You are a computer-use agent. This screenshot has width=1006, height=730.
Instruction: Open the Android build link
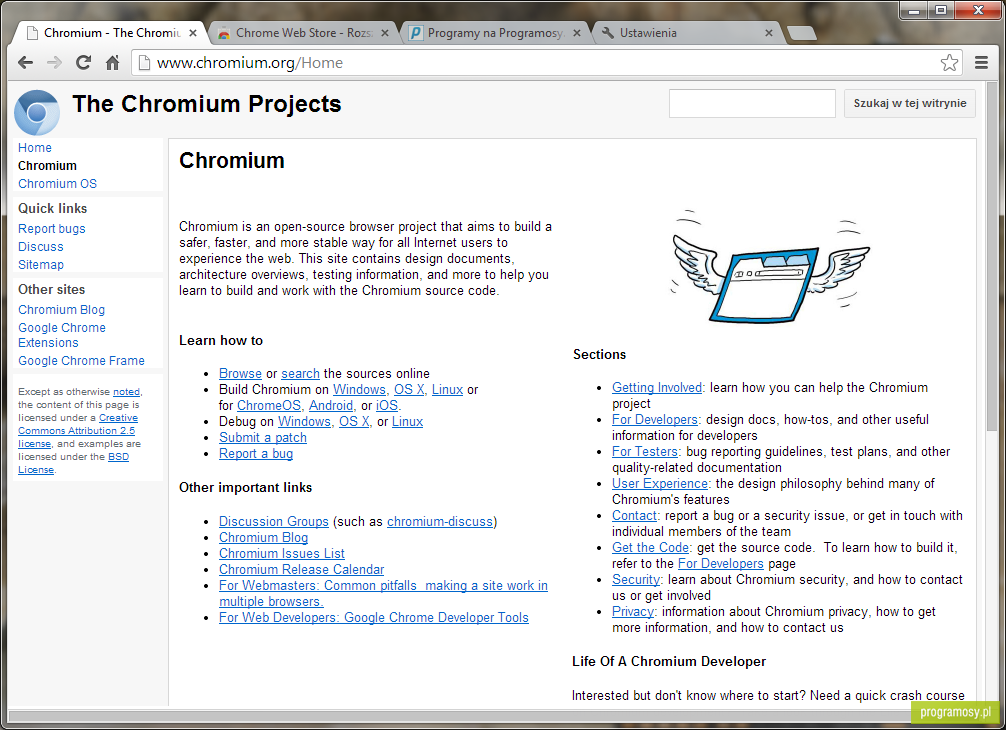click(x=331, y=405)
